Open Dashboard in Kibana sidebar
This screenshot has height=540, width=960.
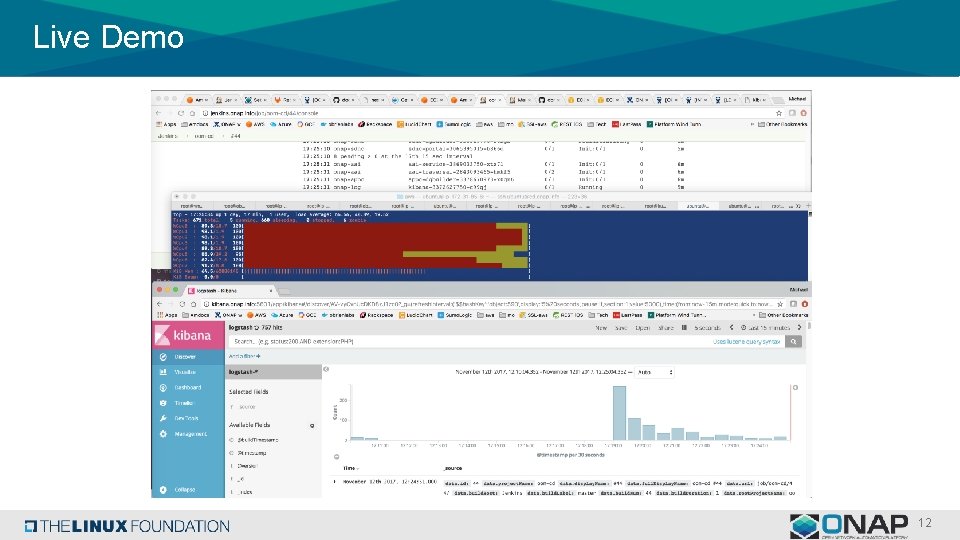coord(187,388)
